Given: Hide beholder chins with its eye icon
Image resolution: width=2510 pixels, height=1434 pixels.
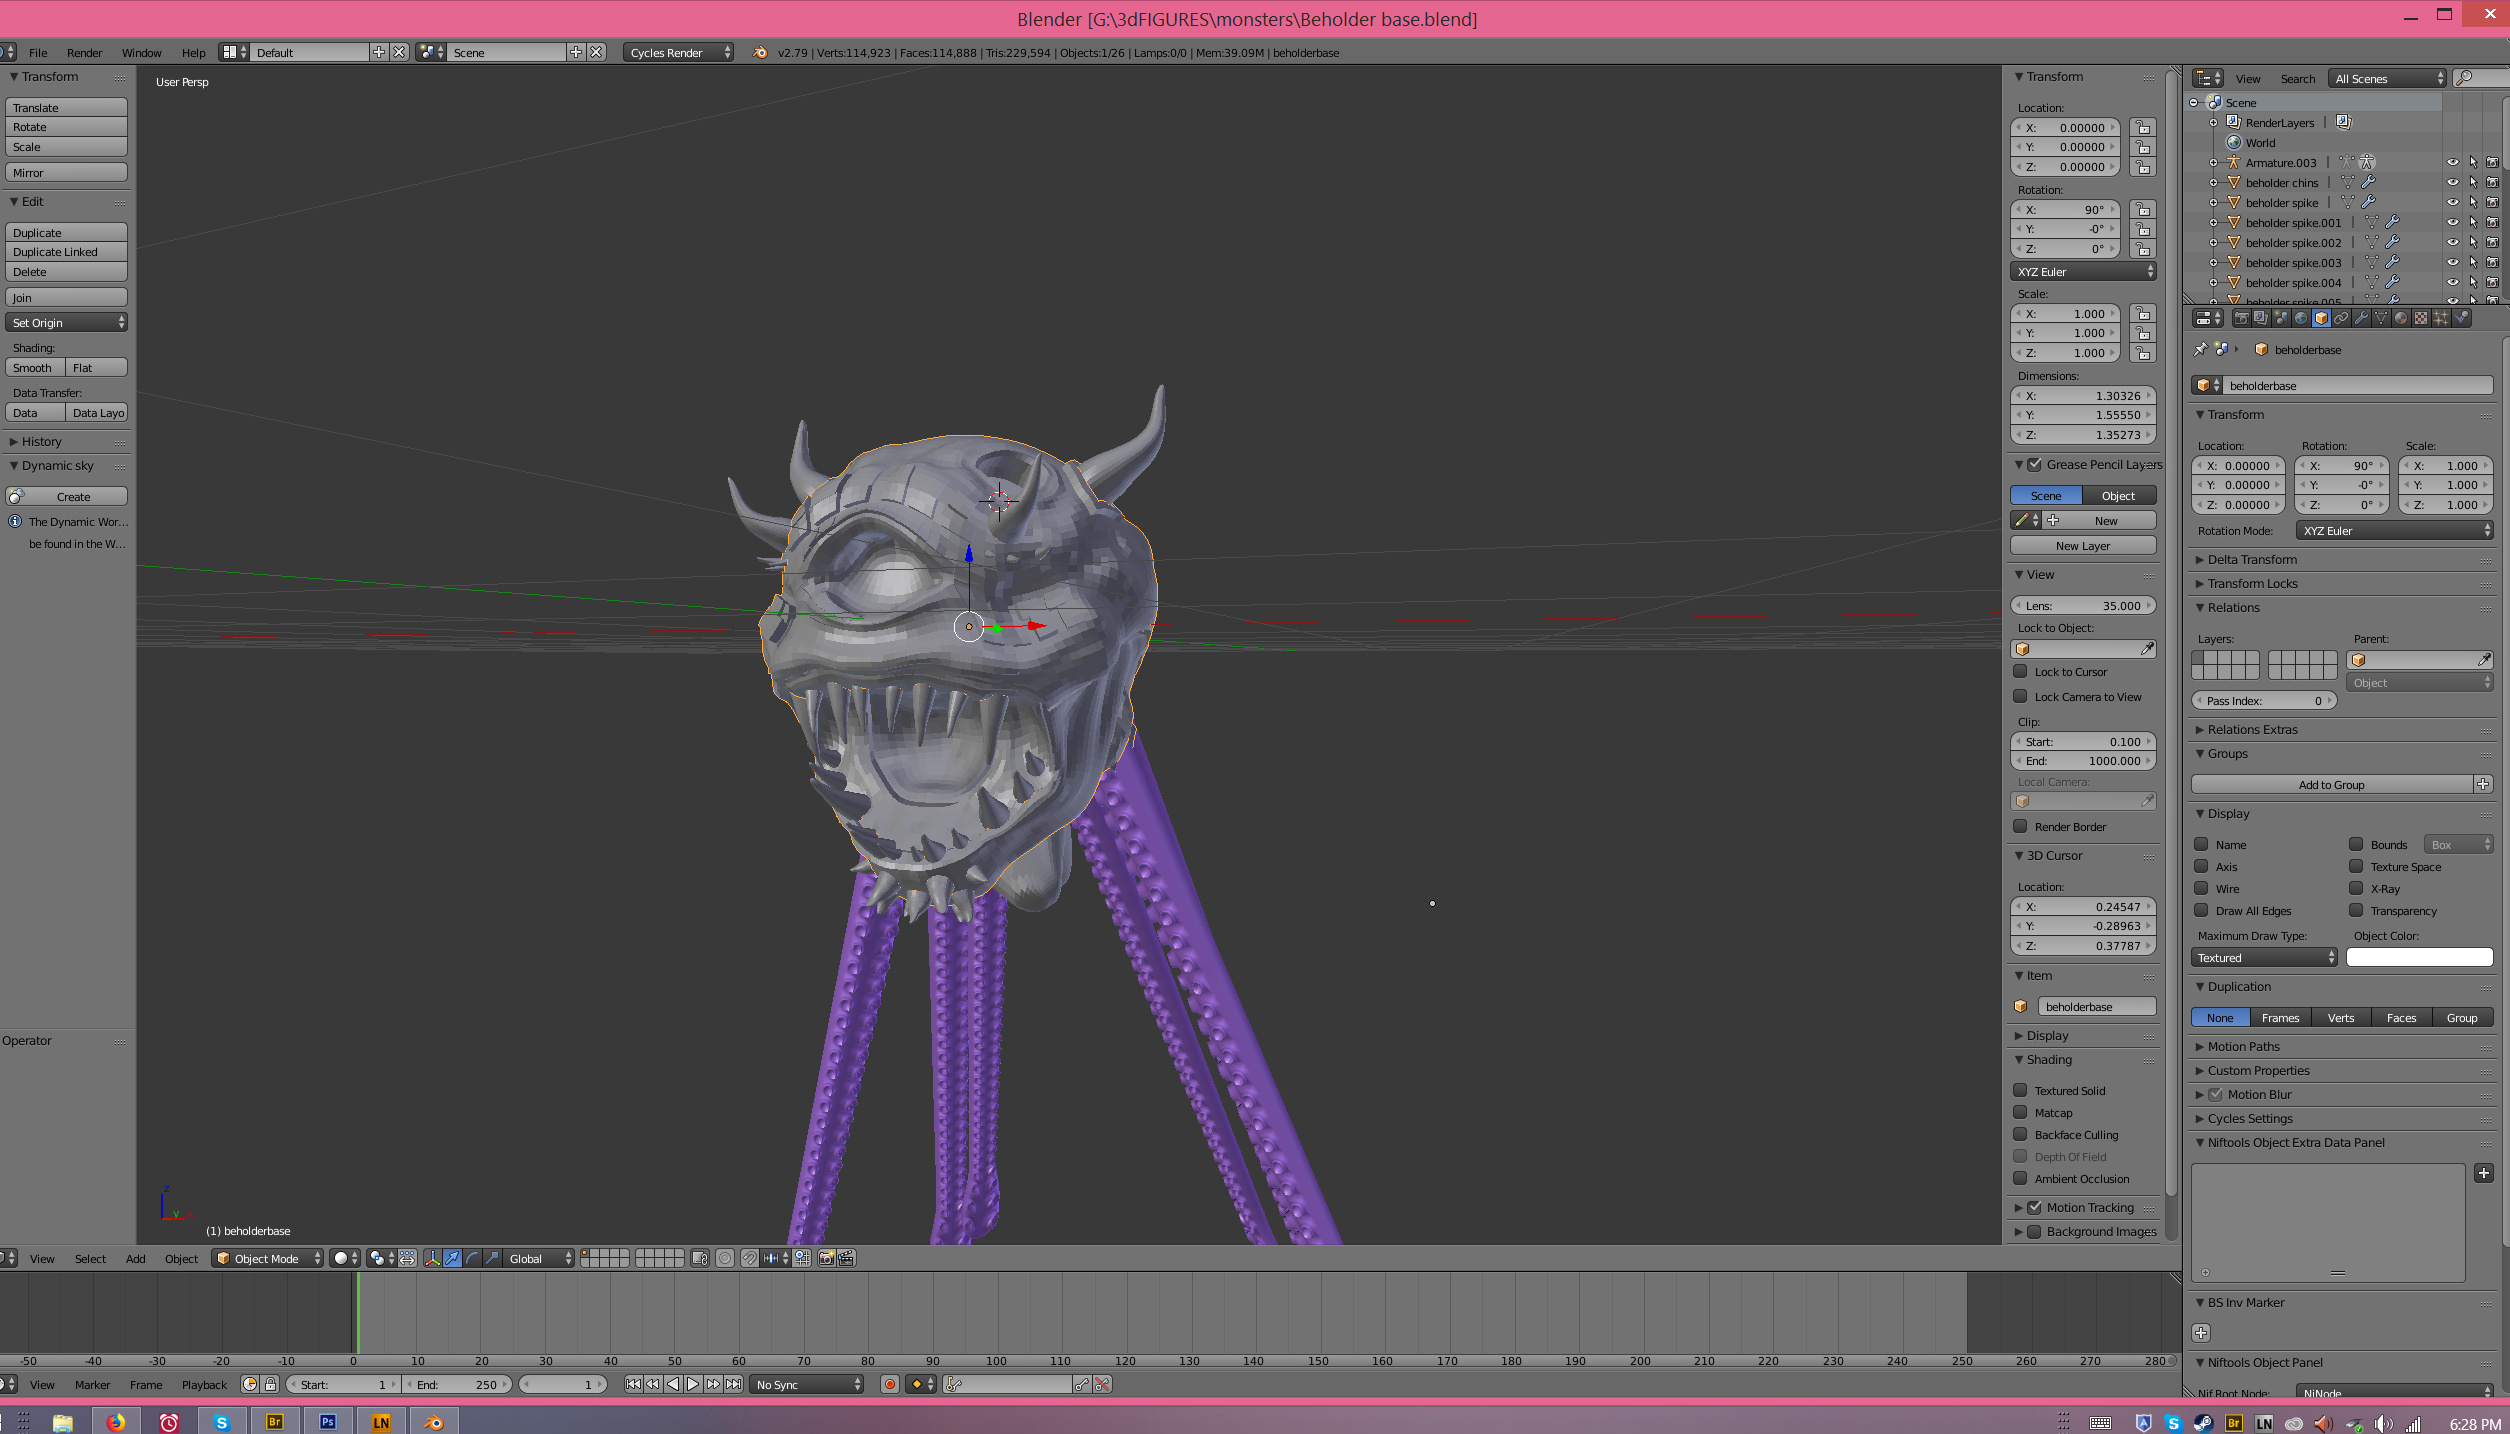Looking at the screenshot, I should coord(2452,182).
